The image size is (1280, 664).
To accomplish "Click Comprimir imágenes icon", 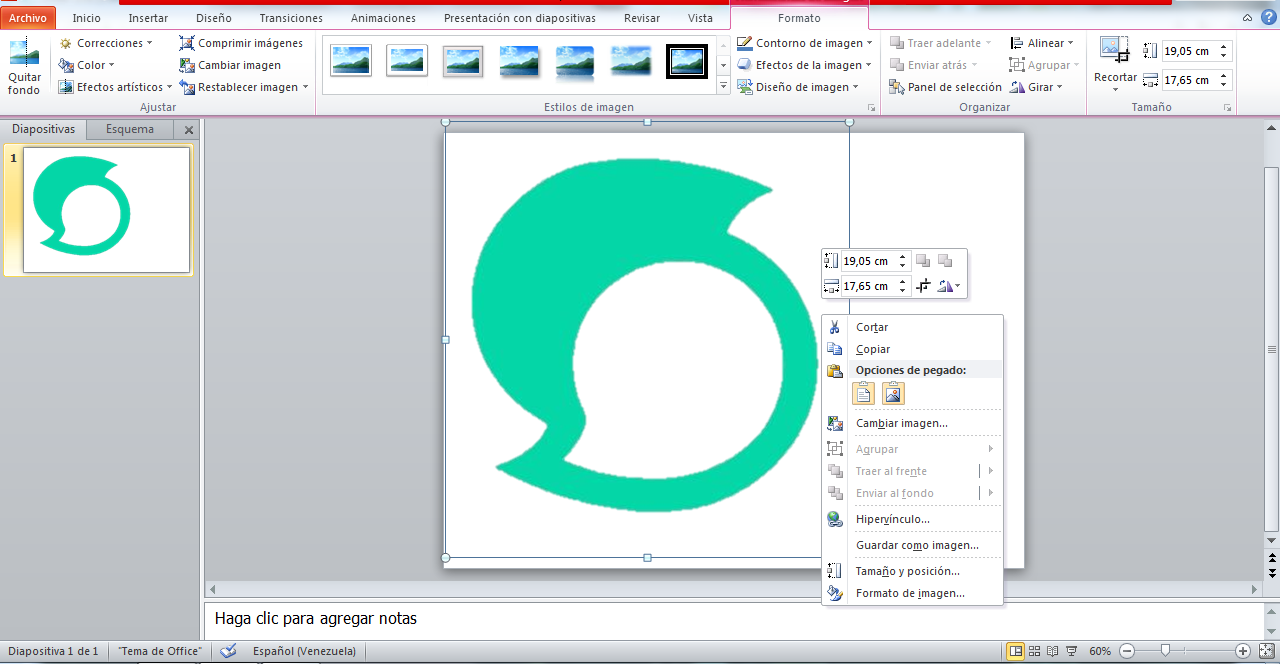I will click(187, 43).
